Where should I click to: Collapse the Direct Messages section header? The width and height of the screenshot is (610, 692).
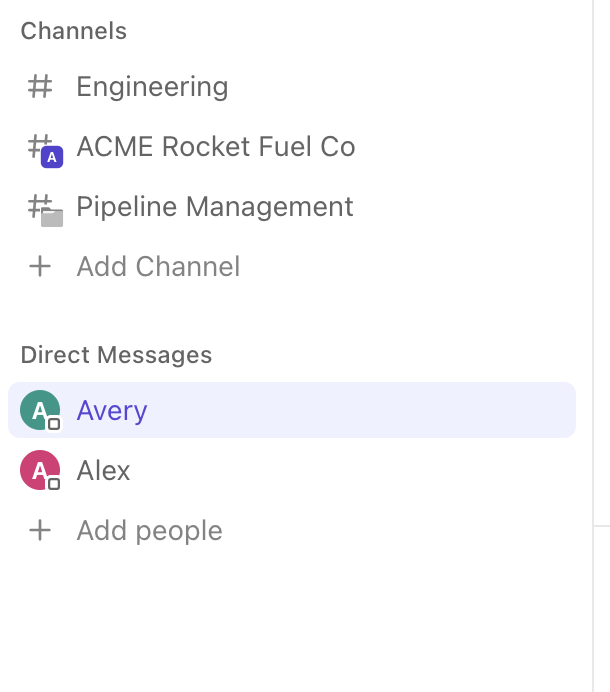coord(116,355)
